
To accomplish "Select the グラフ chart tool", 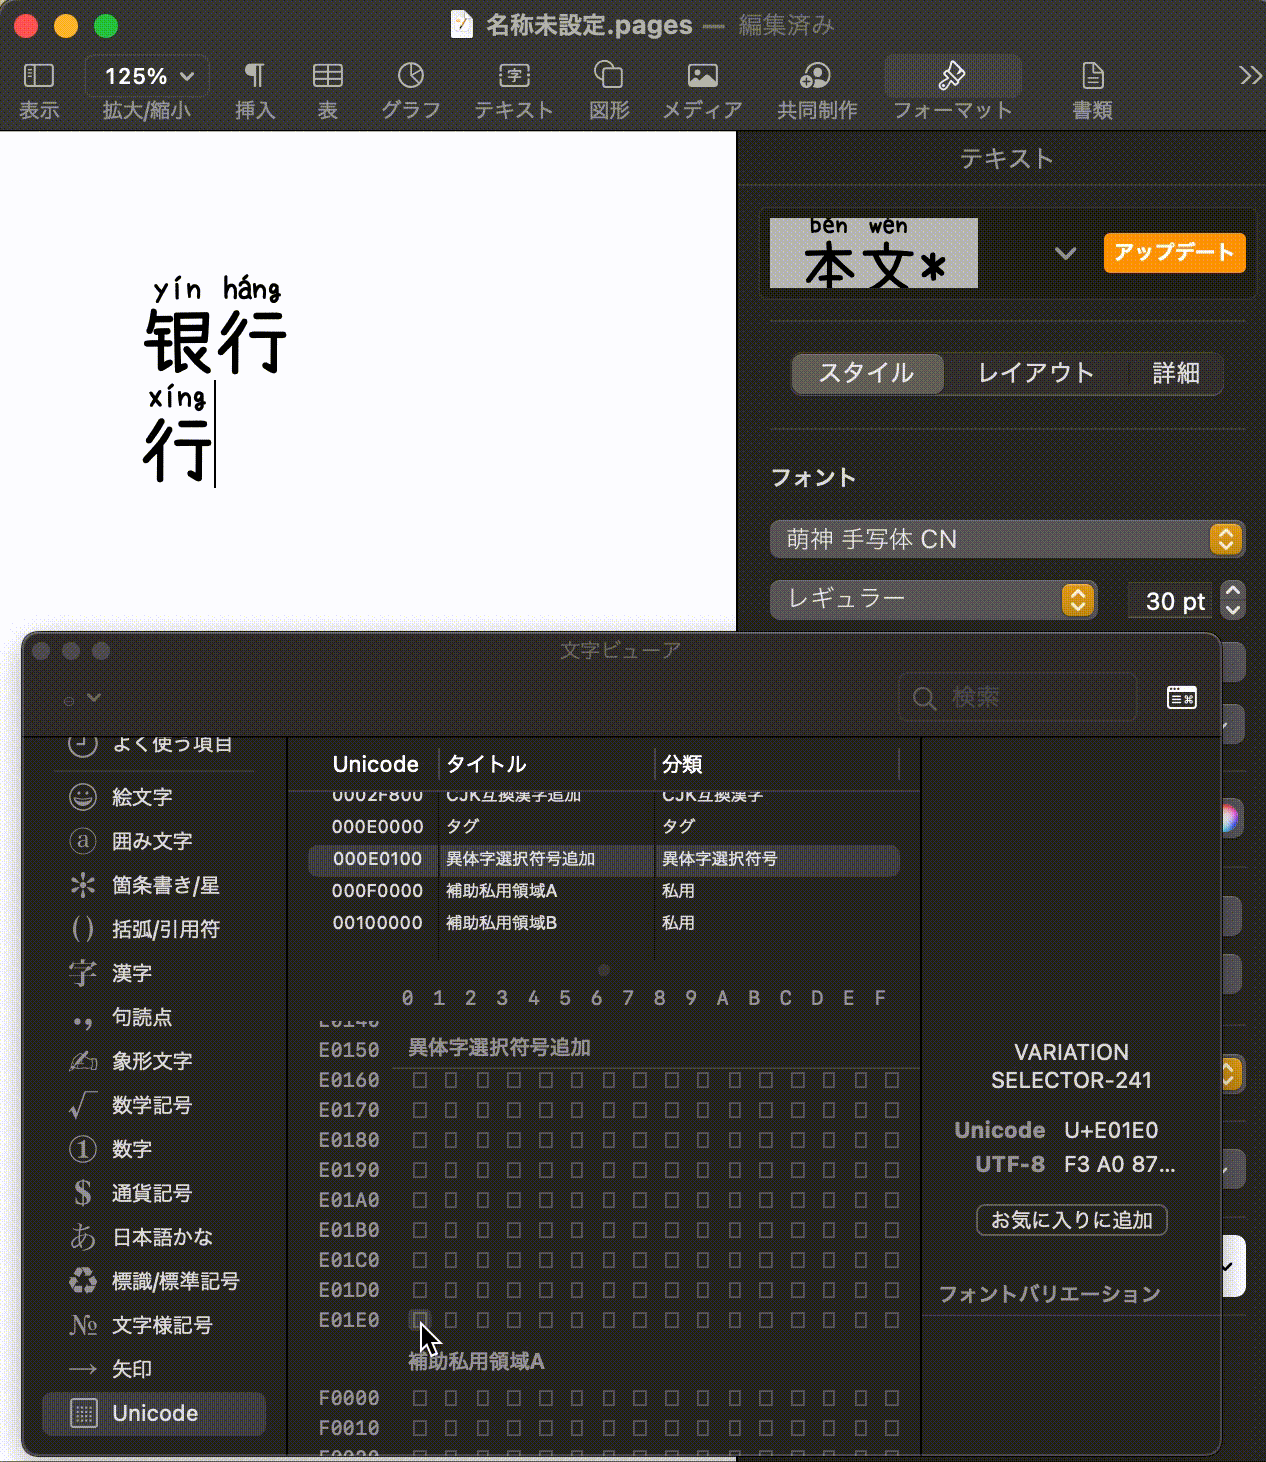I will point(410,88).
